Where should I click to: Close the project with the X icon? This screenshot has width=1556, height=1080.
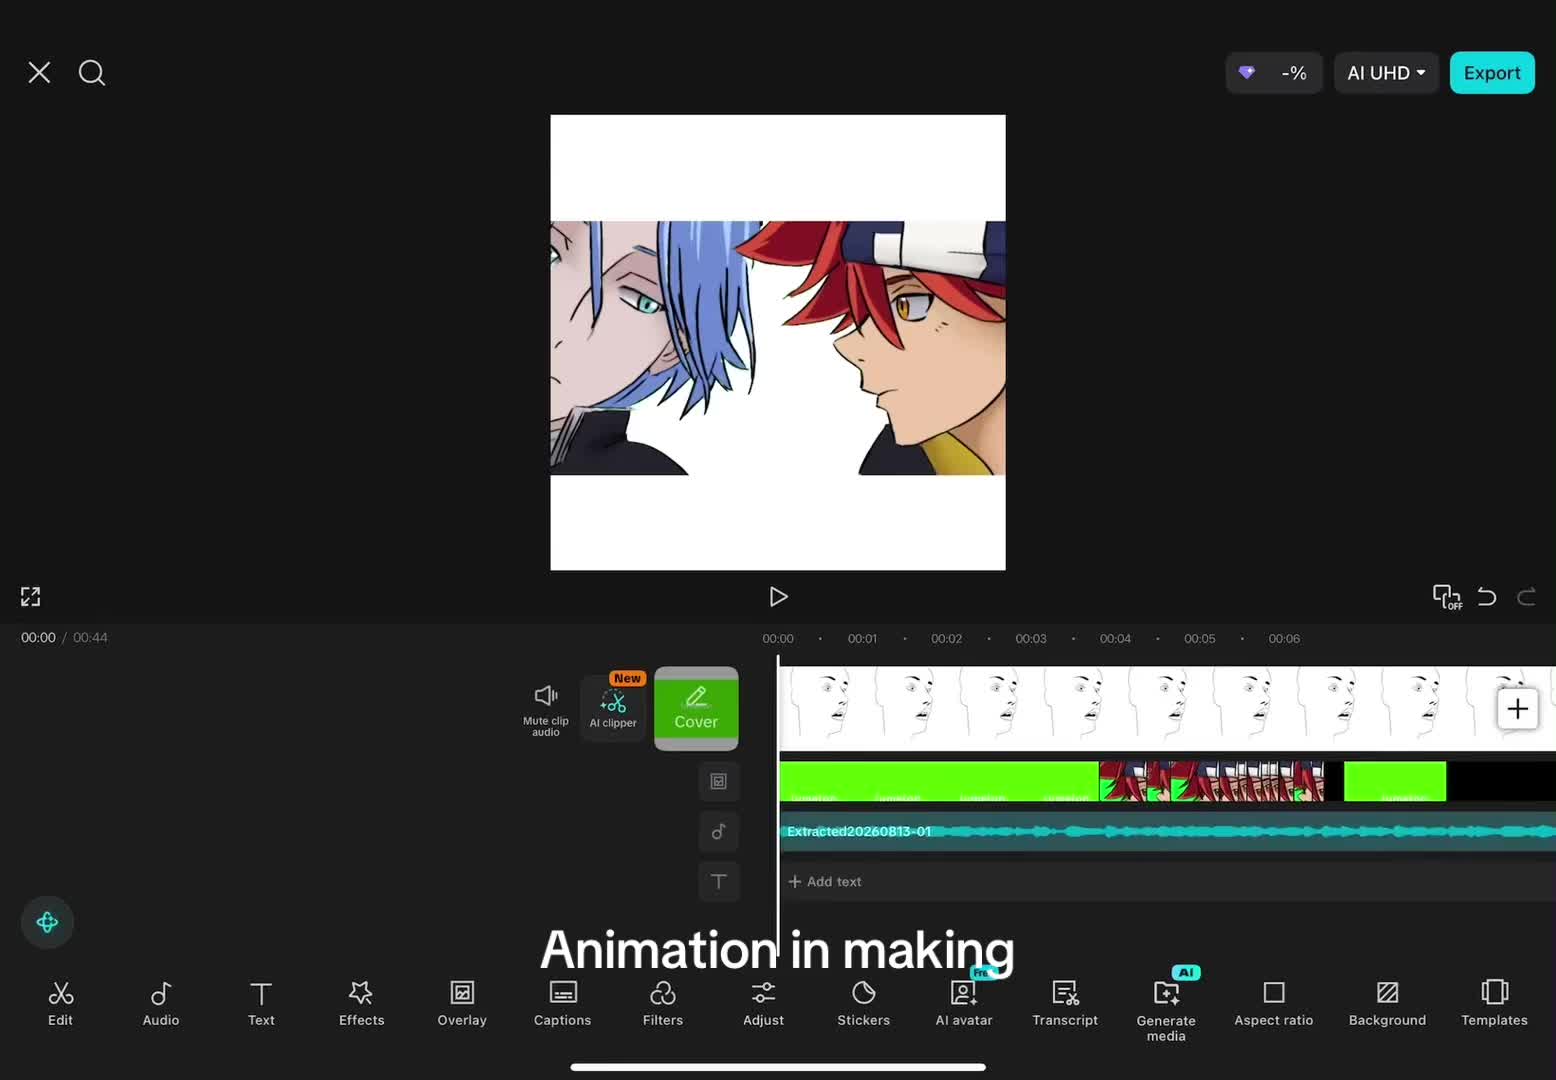(39, 73)
